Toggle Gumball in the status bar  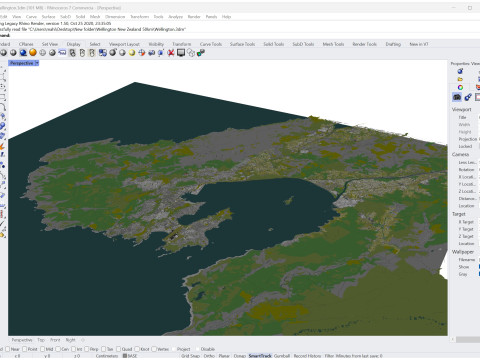tap(282, 356)
